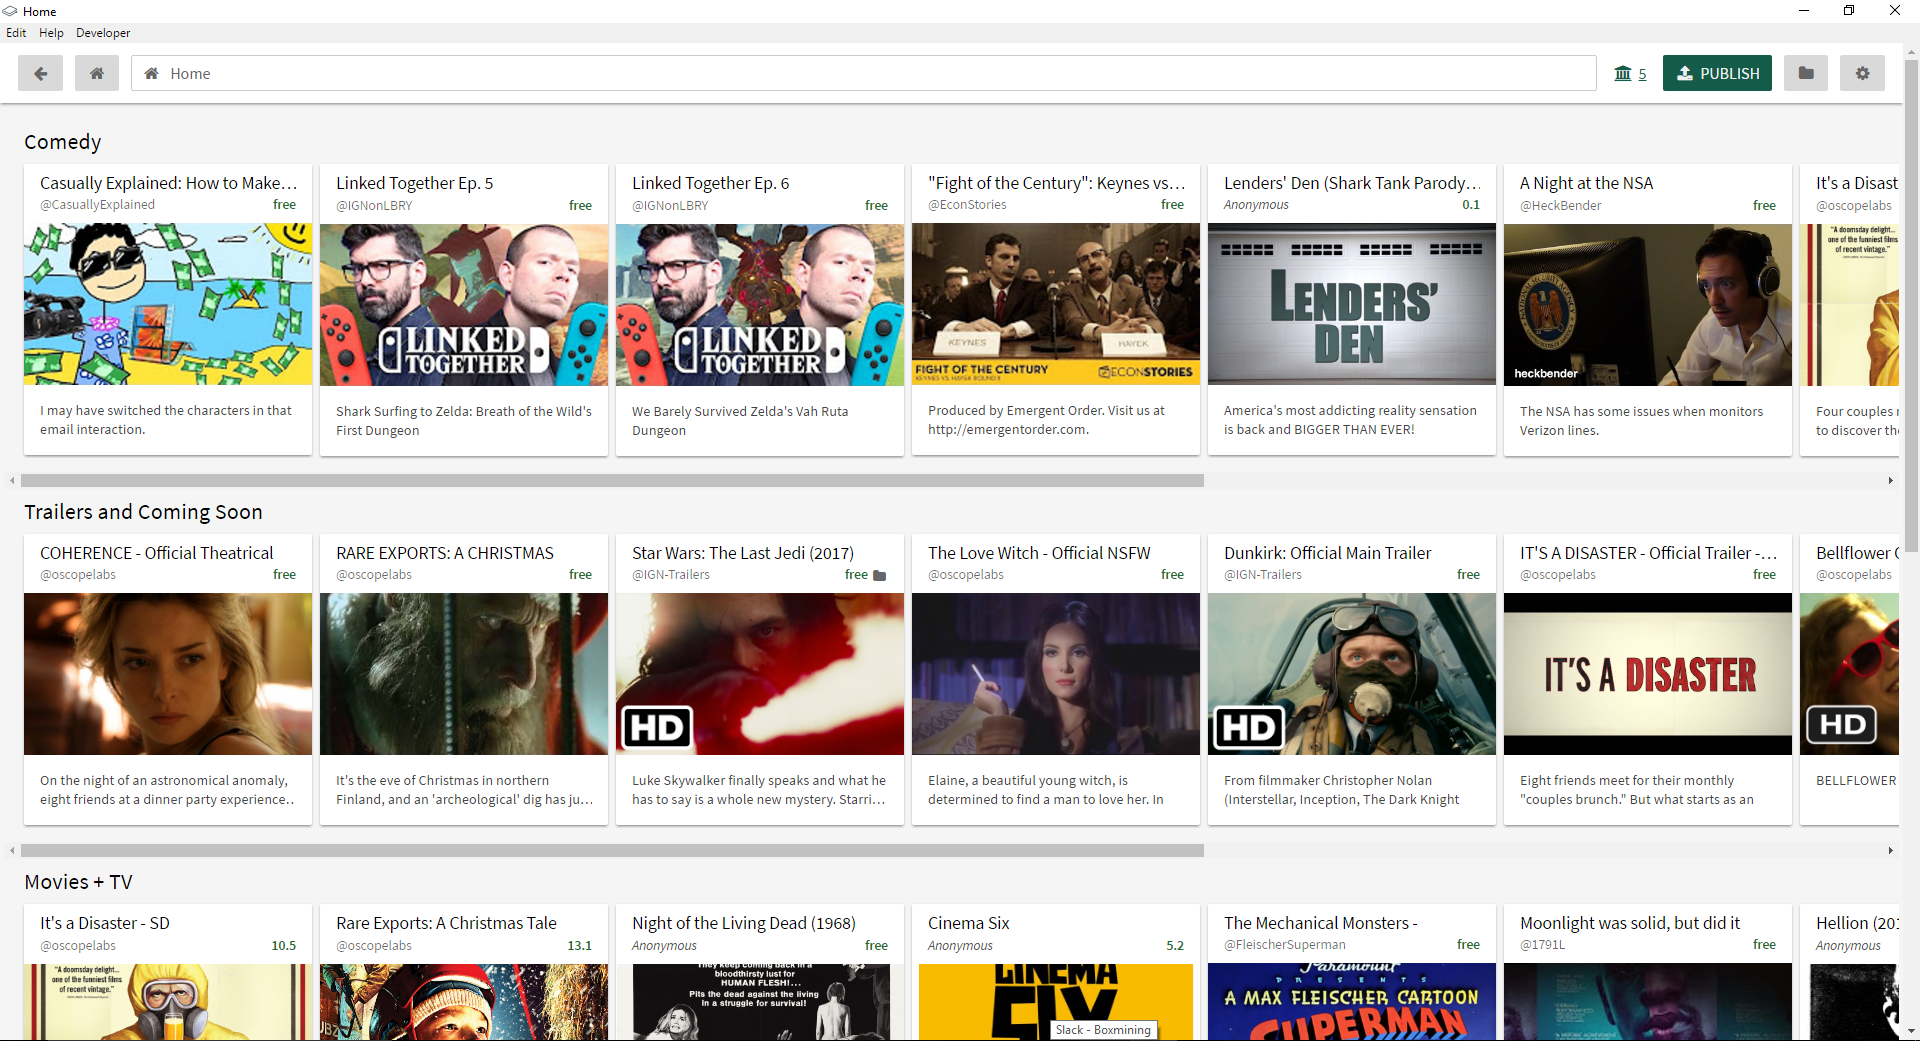This screenshot has height=1041, width=1920.
Task: Click scroll-down arrow of vertical scrollbar
Action: coord(1911,1031)
